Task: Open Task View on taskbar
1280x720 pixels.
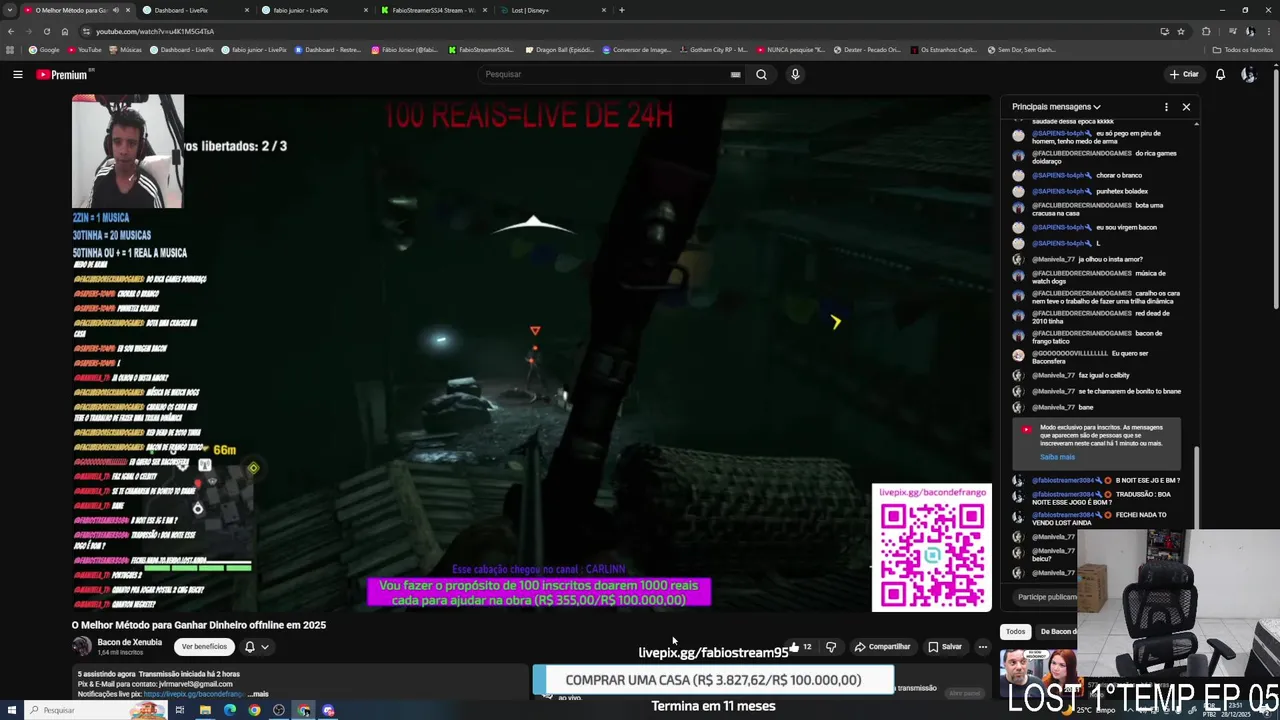Action: point(180,710)
